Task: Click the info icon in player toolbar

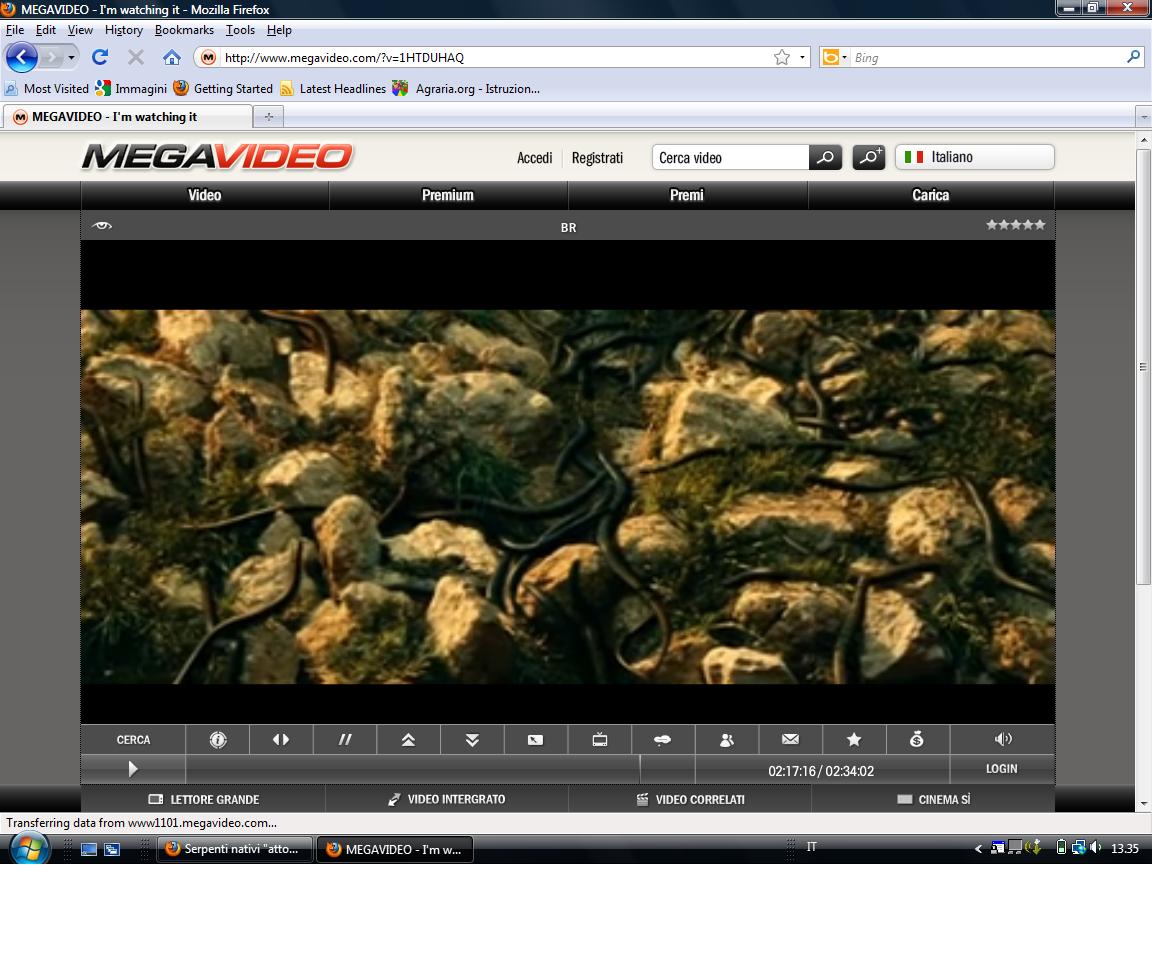Action: coord(218,740)
